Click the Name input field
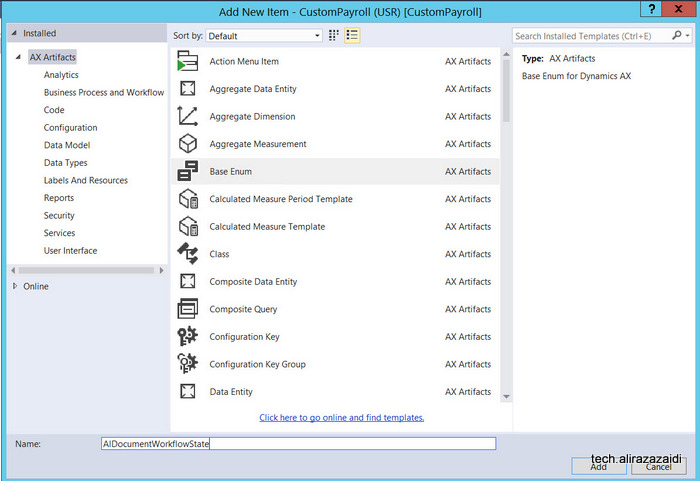Viewport: 700px width, 481px height. tap(298, 443)
